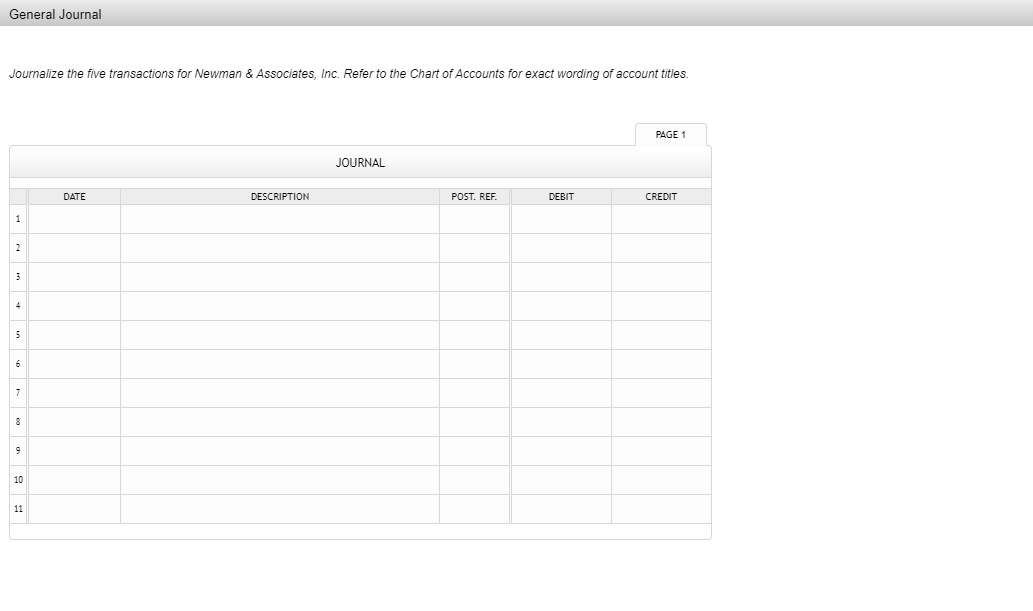This screenshot has width=1033, height=611.
Task: Click row number 6 label
Action: point(18,364)
